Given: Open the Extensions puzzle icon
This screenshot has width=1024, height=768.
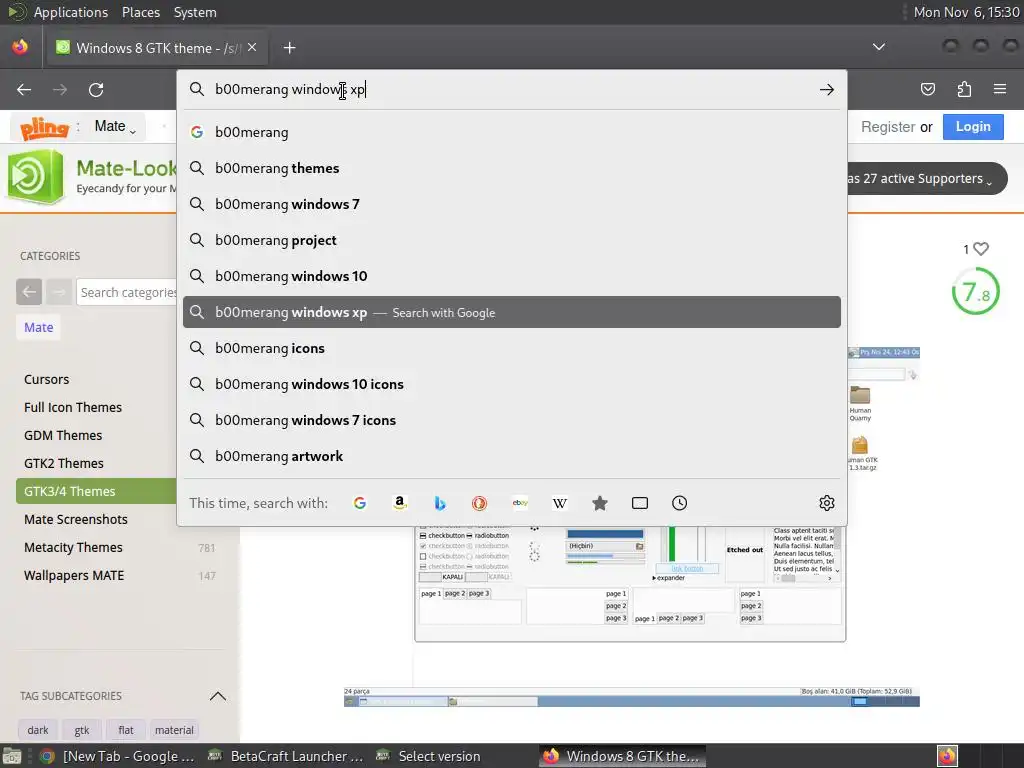Looking at the screenshot, I should click(964, 89).
